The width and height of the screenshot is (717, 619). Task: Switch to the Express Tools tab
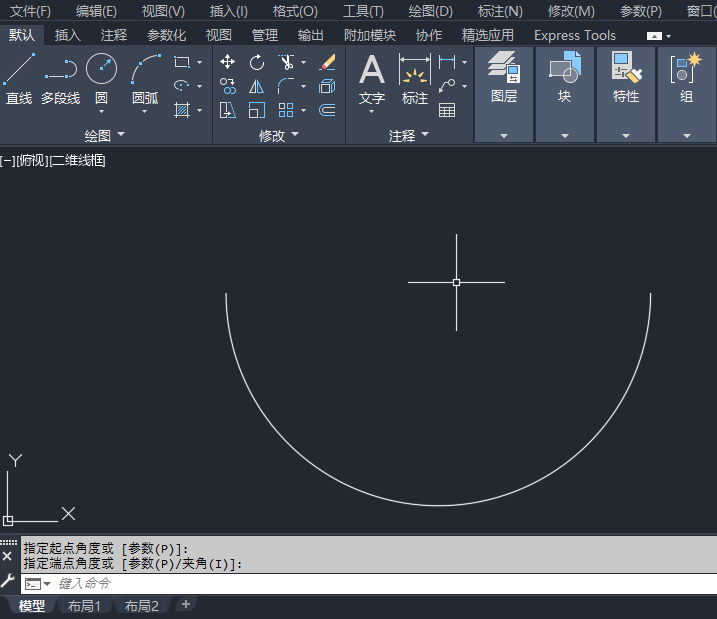coord(575,35)
